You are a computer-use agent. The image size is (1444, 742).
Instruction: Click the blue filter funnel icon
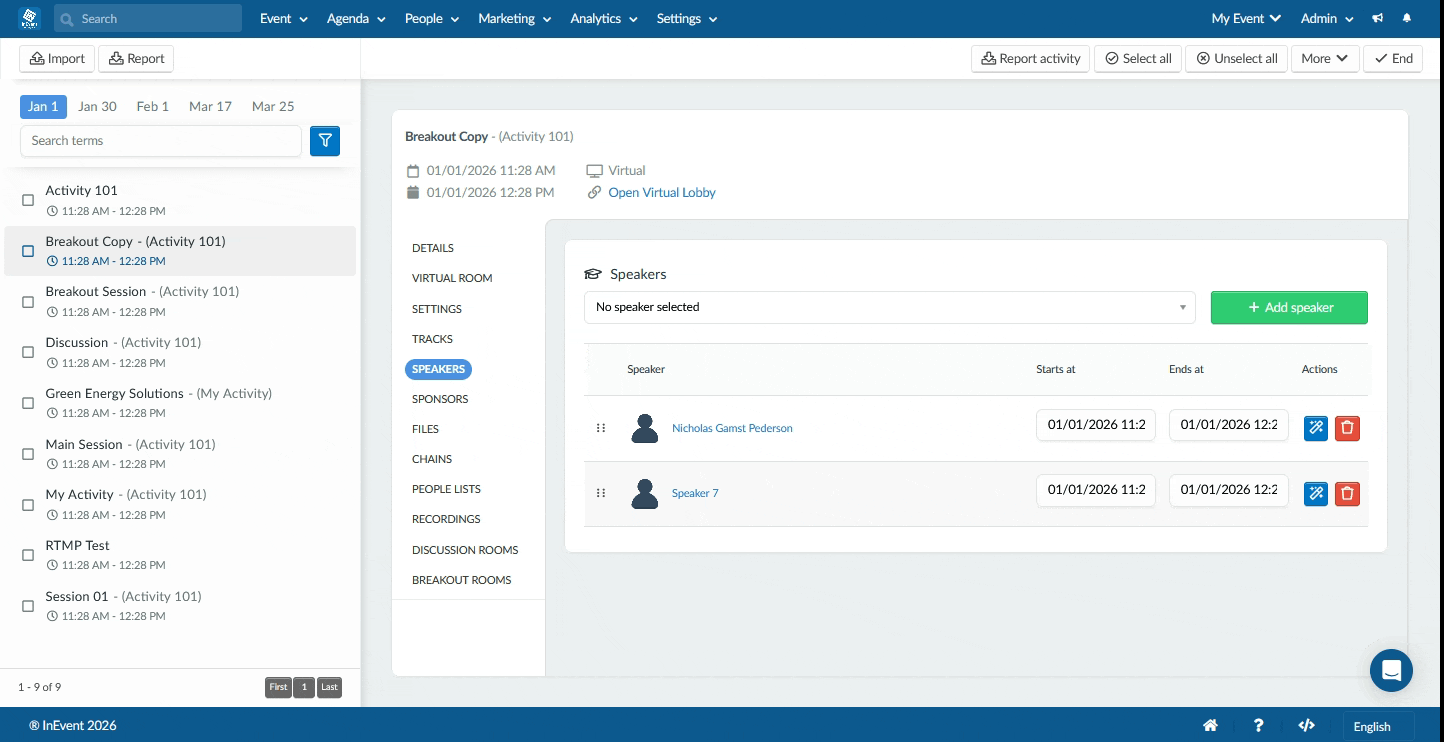325,141
